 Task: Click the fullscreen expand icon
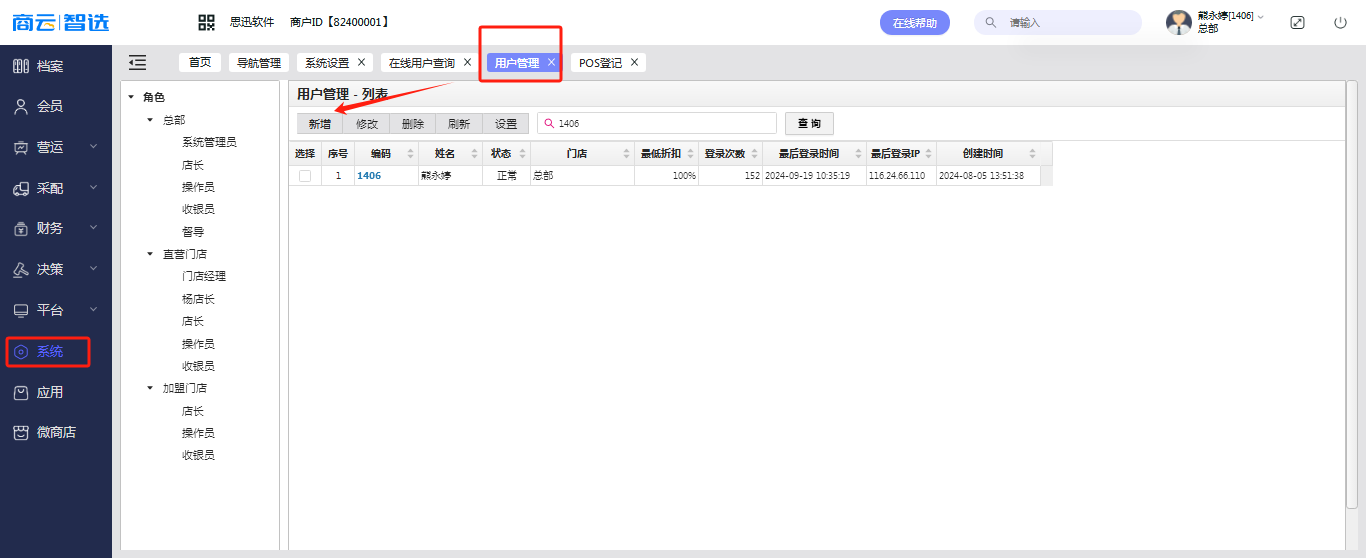(x=1297, y=22)
